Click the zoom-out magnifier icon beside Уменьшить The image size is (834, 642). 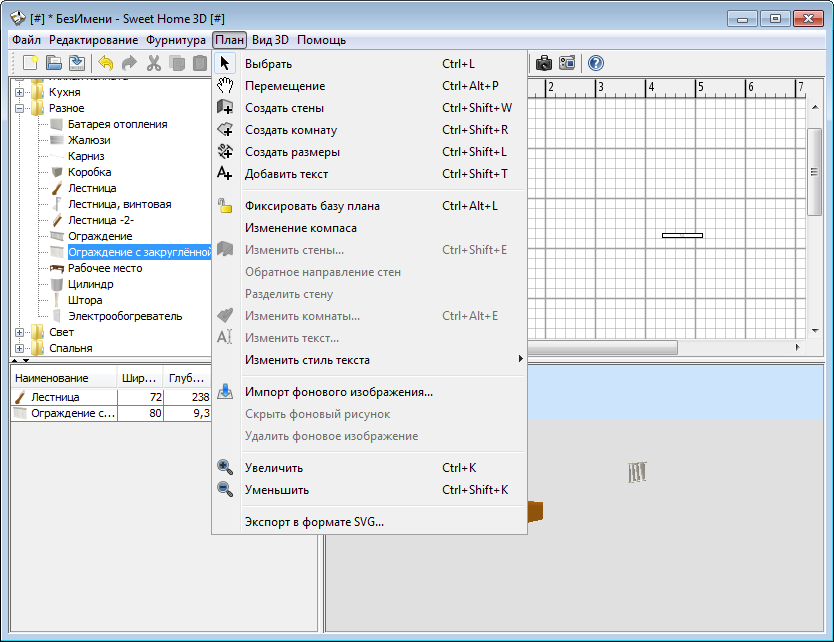point(225,489)
